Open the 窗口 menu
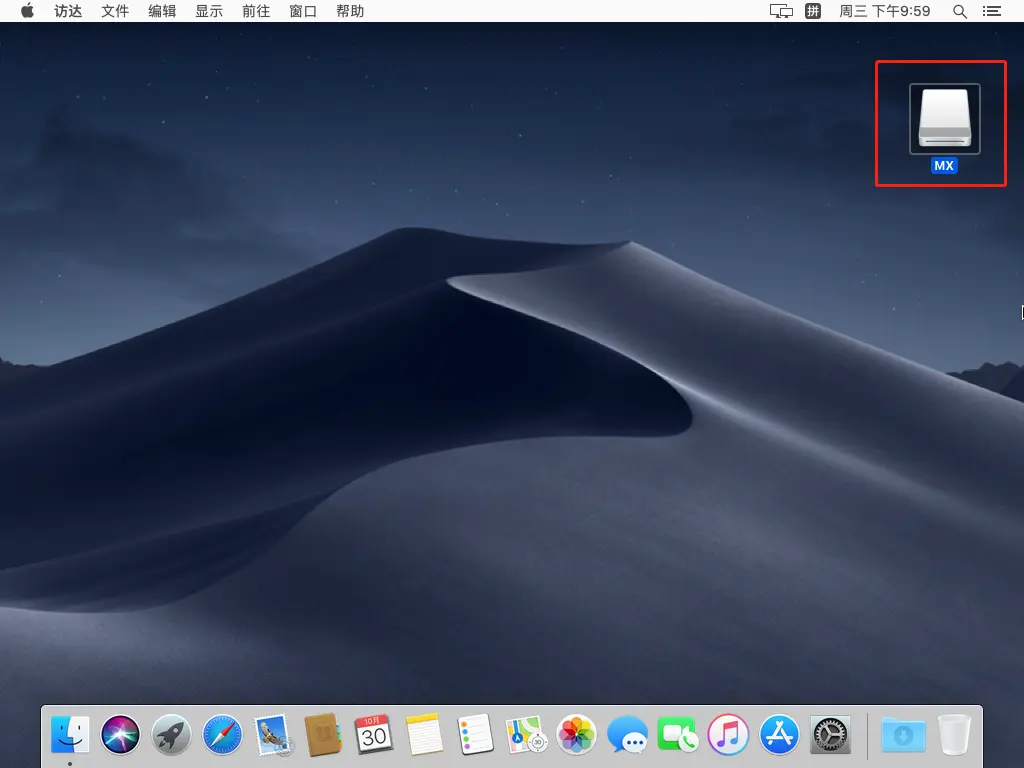The height and width of the screenshot is (768, 1024). [x=303, y=11]
